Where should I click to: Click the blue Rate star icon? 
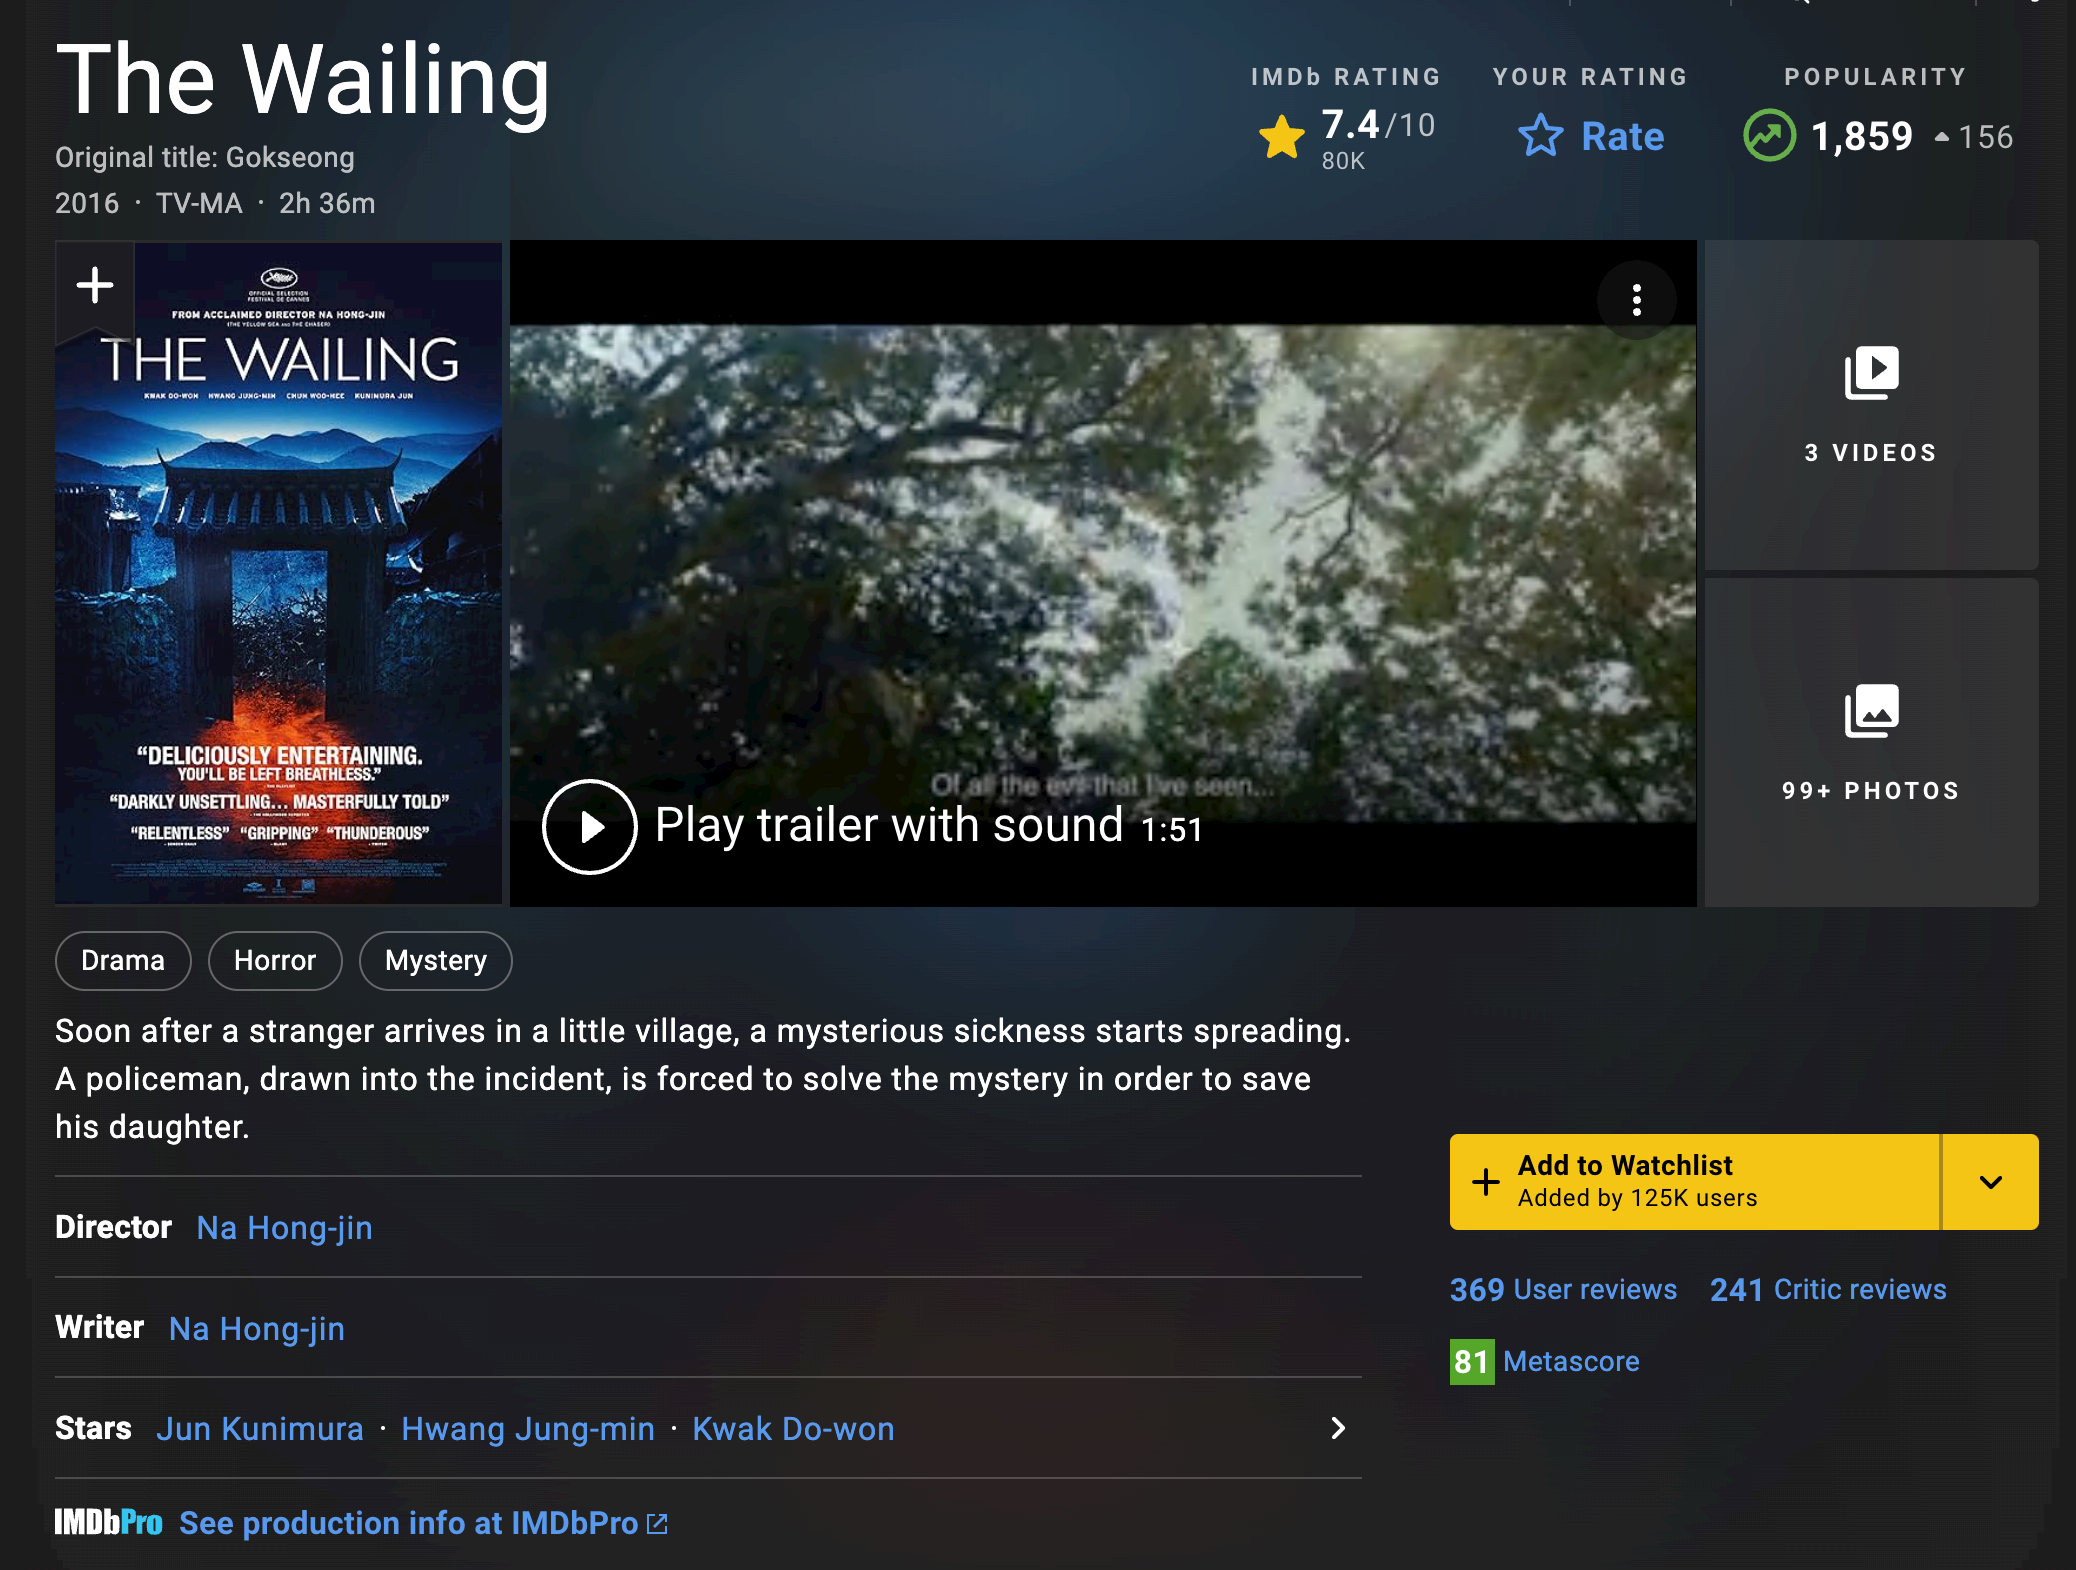(1540, 136)
